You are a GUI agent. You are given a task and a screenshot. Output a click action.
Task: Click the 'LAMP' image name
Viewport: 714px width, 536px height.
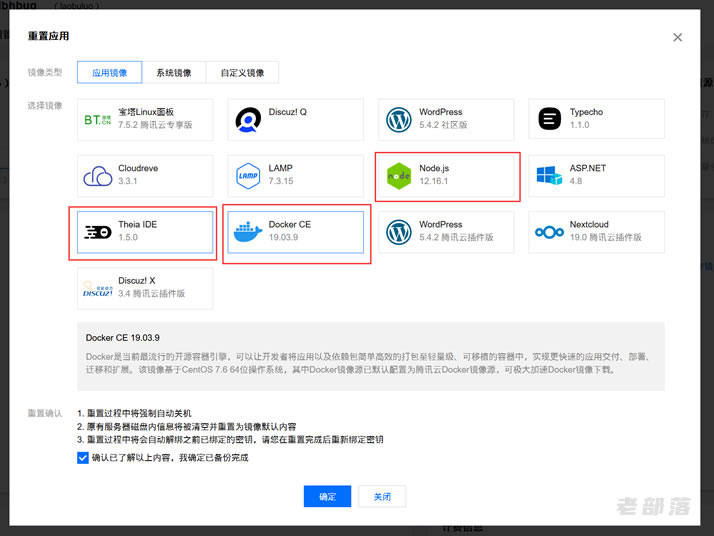point(280,168)
